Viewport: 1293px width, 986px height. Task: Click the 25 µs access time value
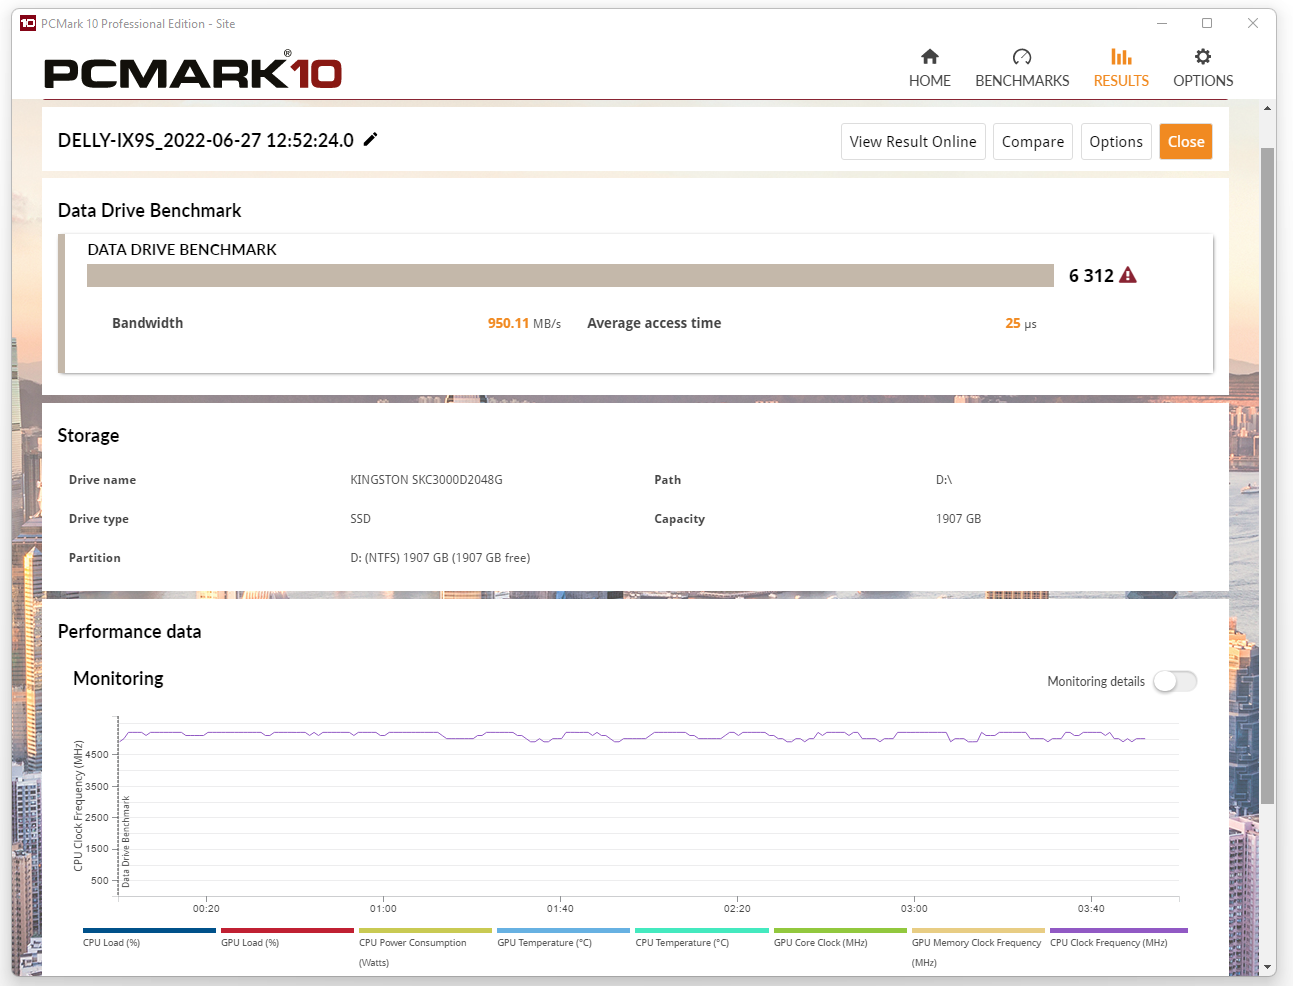(x=1021, y=323)
